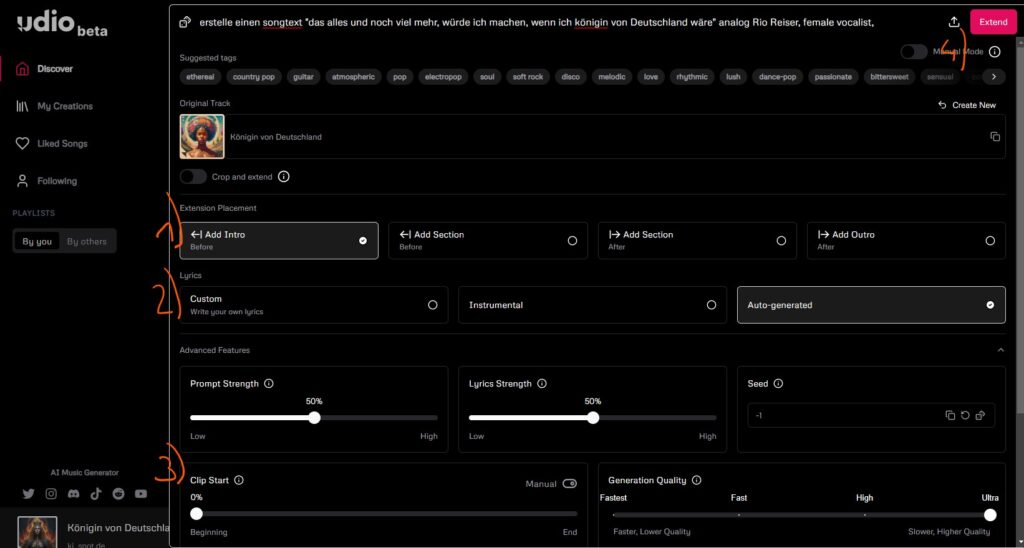Choose Add Outro extension placement
The image size is (1024, 548).
pos(906,241)
